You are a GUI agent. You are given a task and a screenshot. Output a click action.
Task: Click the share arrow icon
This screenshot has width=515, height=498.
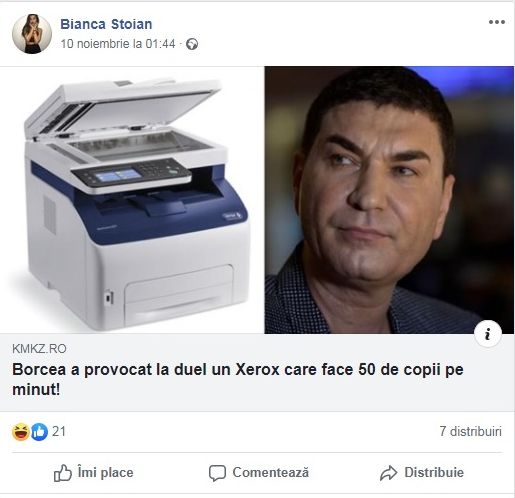[x=388, y=473]
